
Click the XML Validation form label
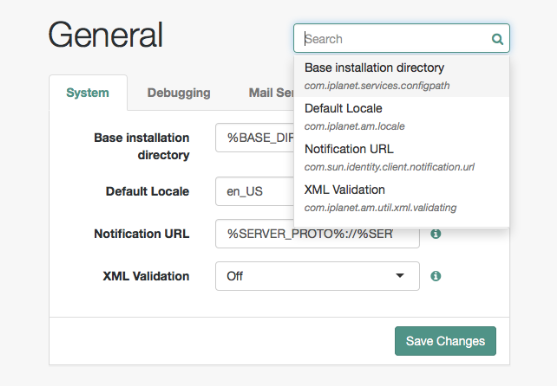coord(146,276)
